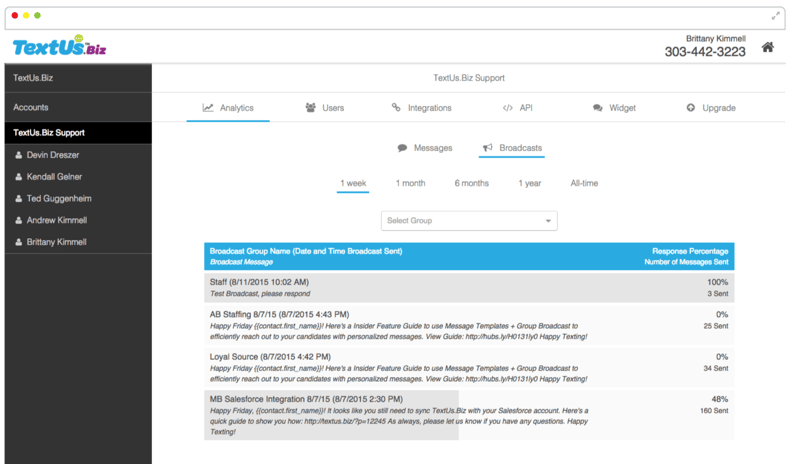This screenshot has height=464, width=790.
Task: Click the '25 Sent' count
Action: click(716, 326)
